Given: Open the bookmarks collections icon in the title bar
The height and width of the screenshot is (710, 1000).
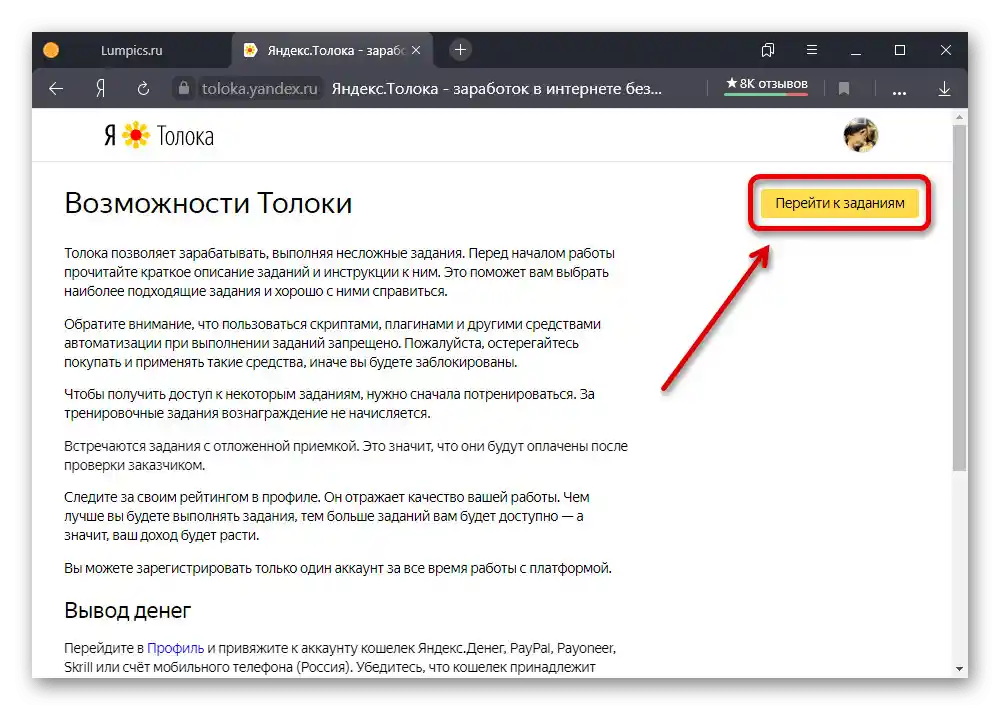Looking at the screenshot, I should tap(768, 50).
